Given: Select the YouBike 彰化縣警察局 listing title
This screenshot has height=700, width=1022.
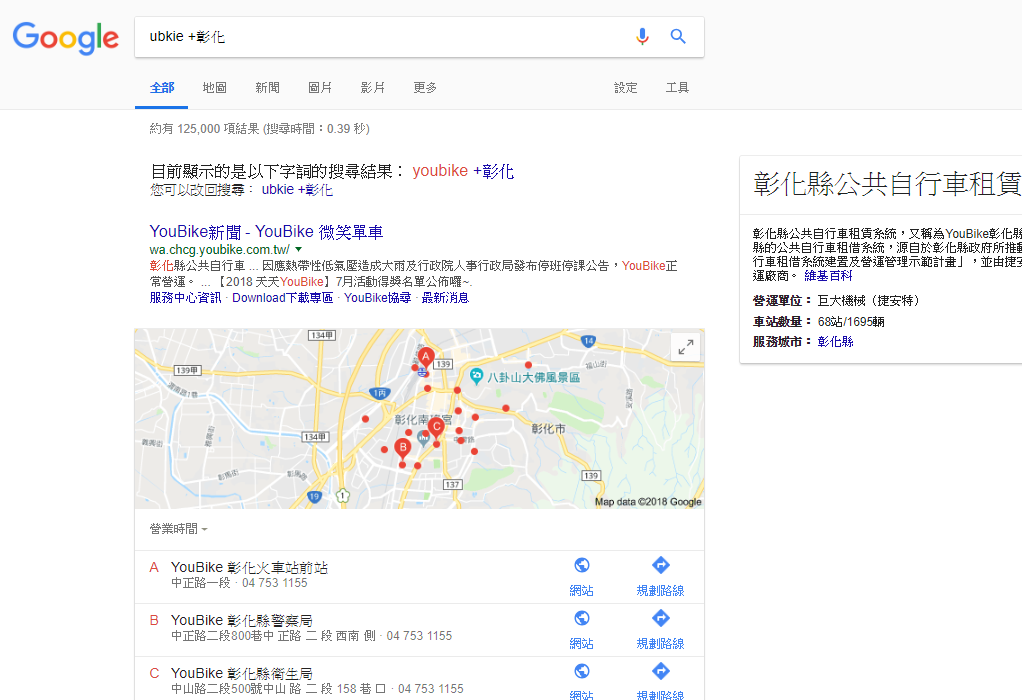Looking at the screenshot, I should click(x=241, y=620).
